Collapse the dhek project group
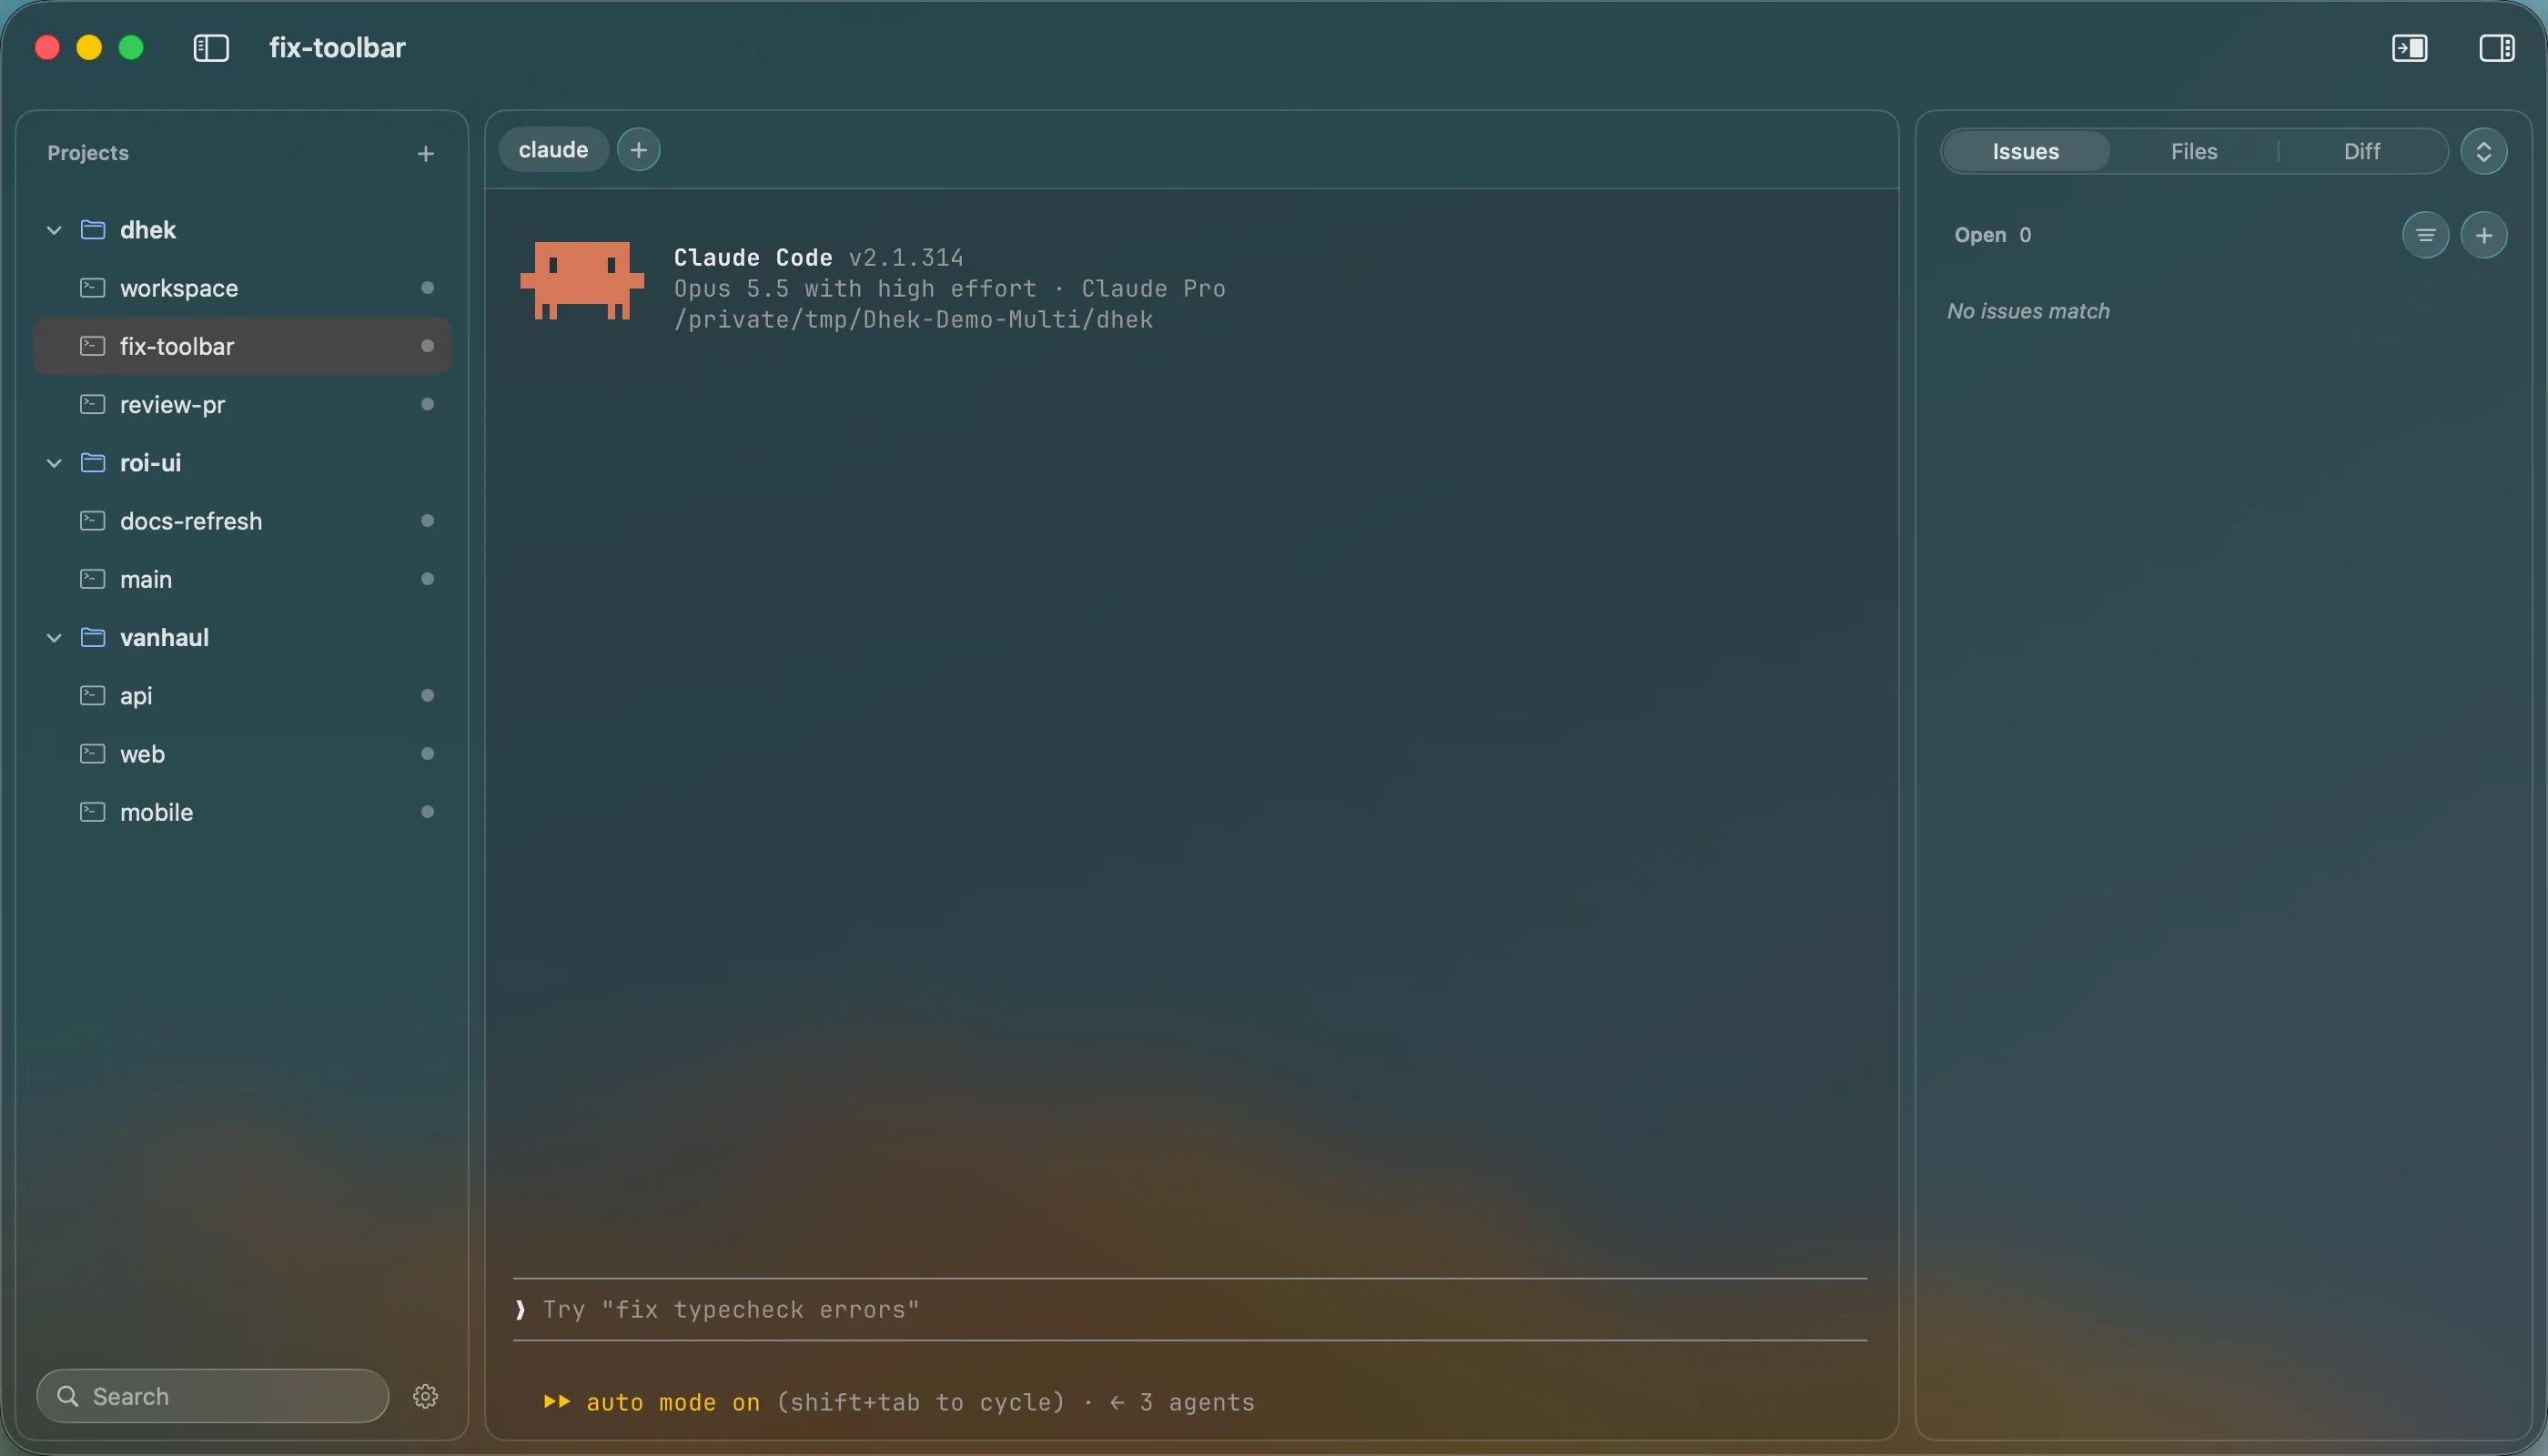The height and width of the screenshot is (1456, 2548). [x=54, y=230]
